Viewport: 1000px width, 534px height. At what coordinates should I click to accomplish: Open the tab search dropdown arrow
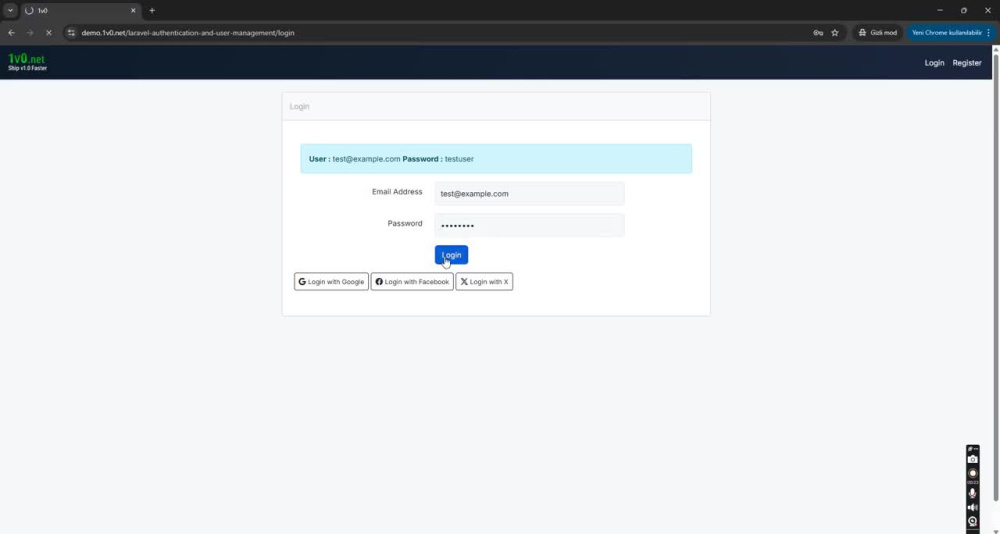[x=10, y=10]
